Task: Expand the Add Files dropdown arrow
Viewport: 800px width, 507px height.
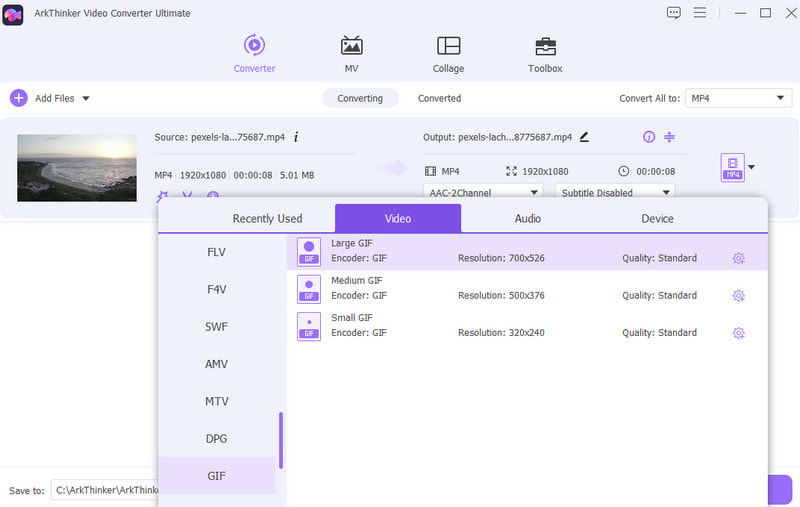Action: tap(86, 98)
